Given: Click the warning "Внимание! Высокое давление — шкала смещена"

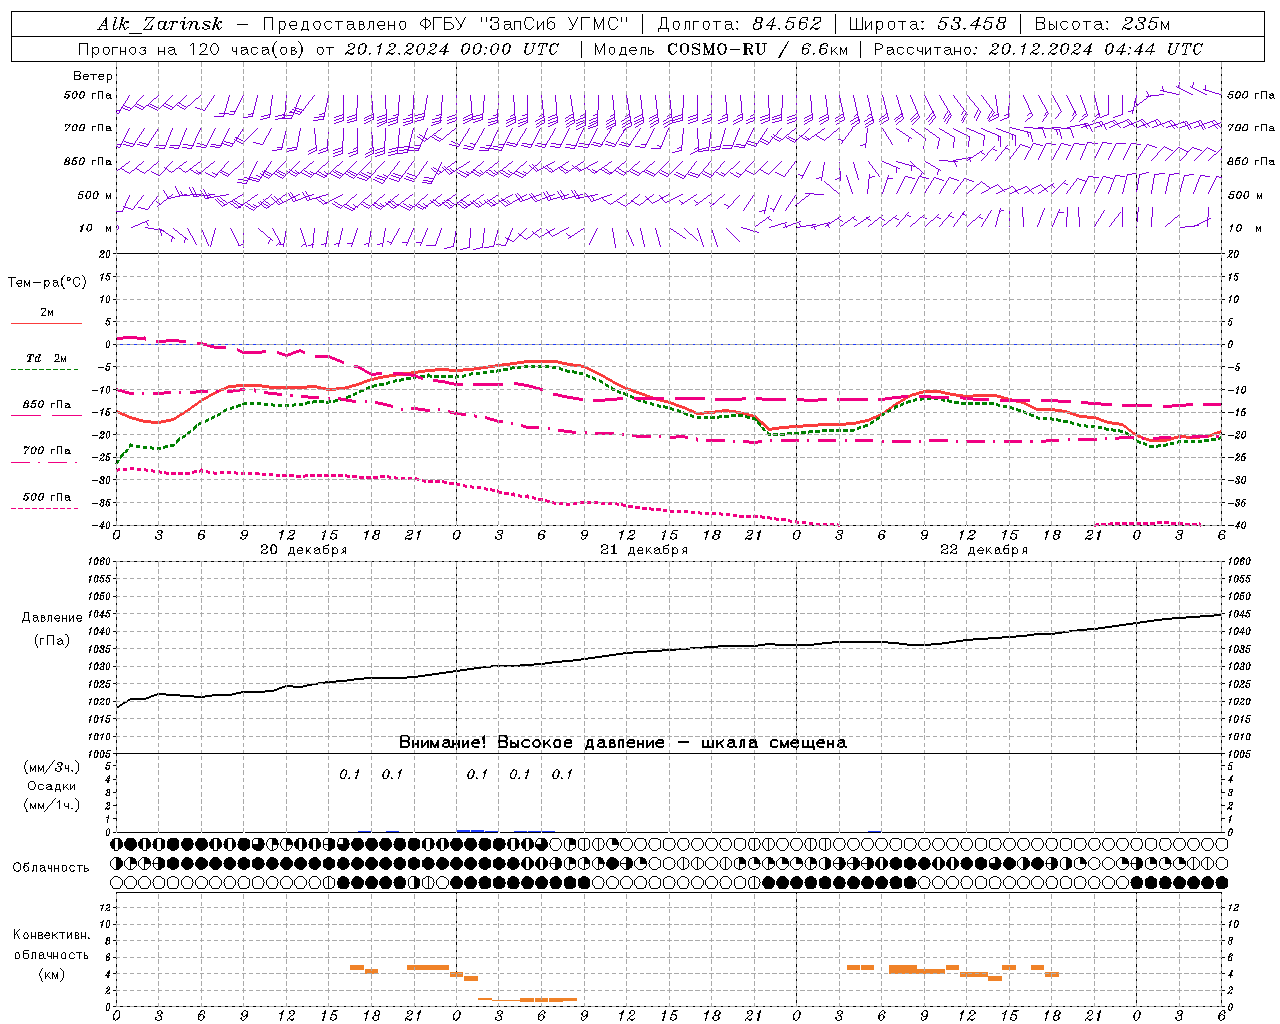Looking at the screenshot, I should click(623, 743).
